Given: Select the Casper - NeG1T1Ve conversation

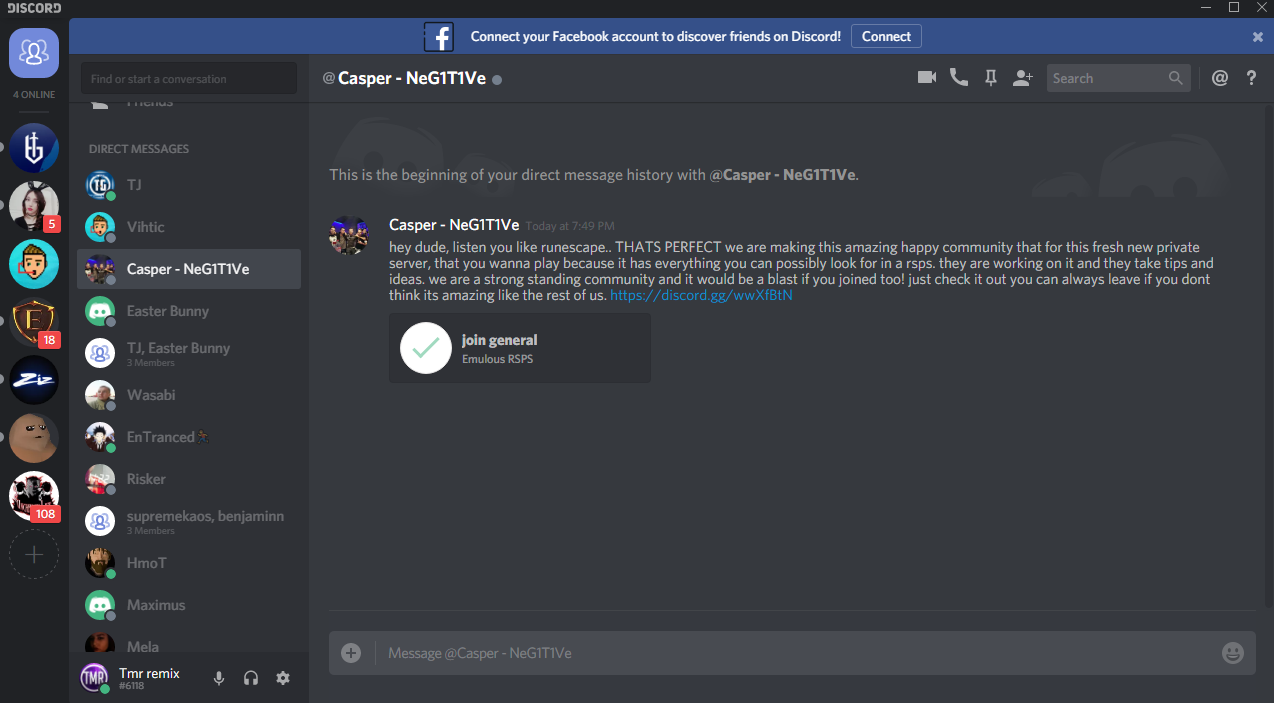Looking at the screenshot, I should 189,269.
